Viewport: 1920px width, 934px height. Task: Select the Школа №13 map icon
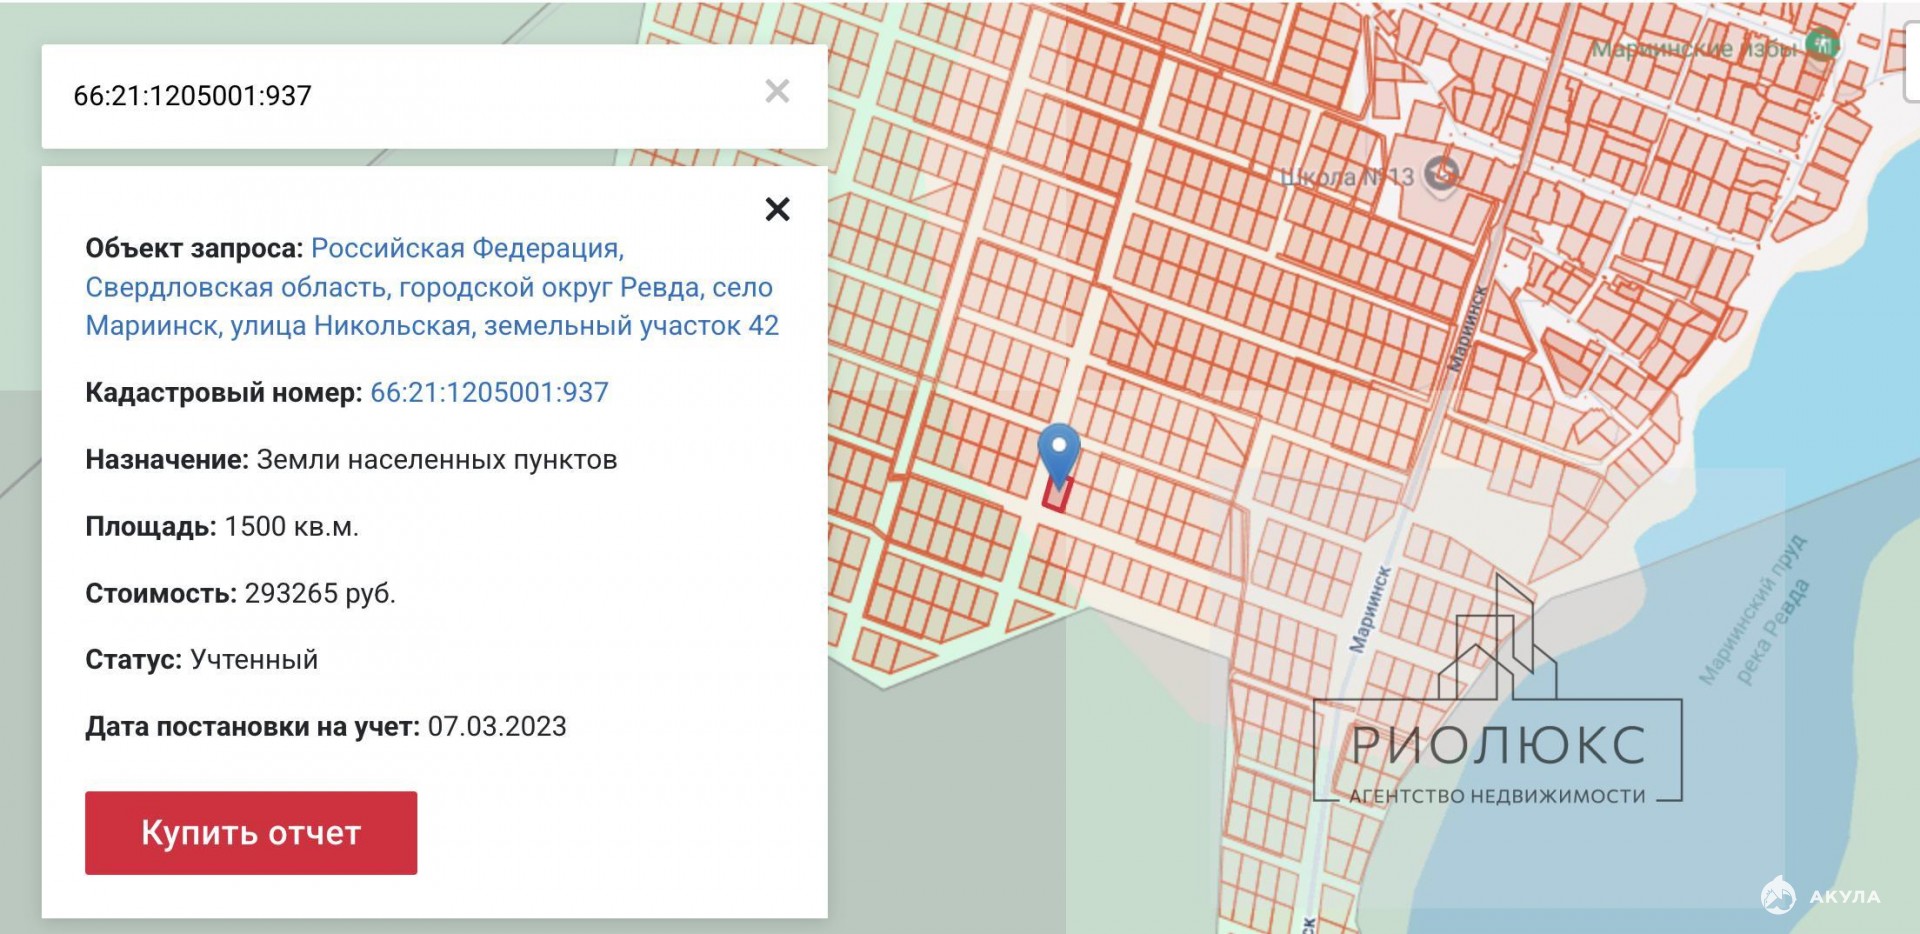pos(1440,175)
